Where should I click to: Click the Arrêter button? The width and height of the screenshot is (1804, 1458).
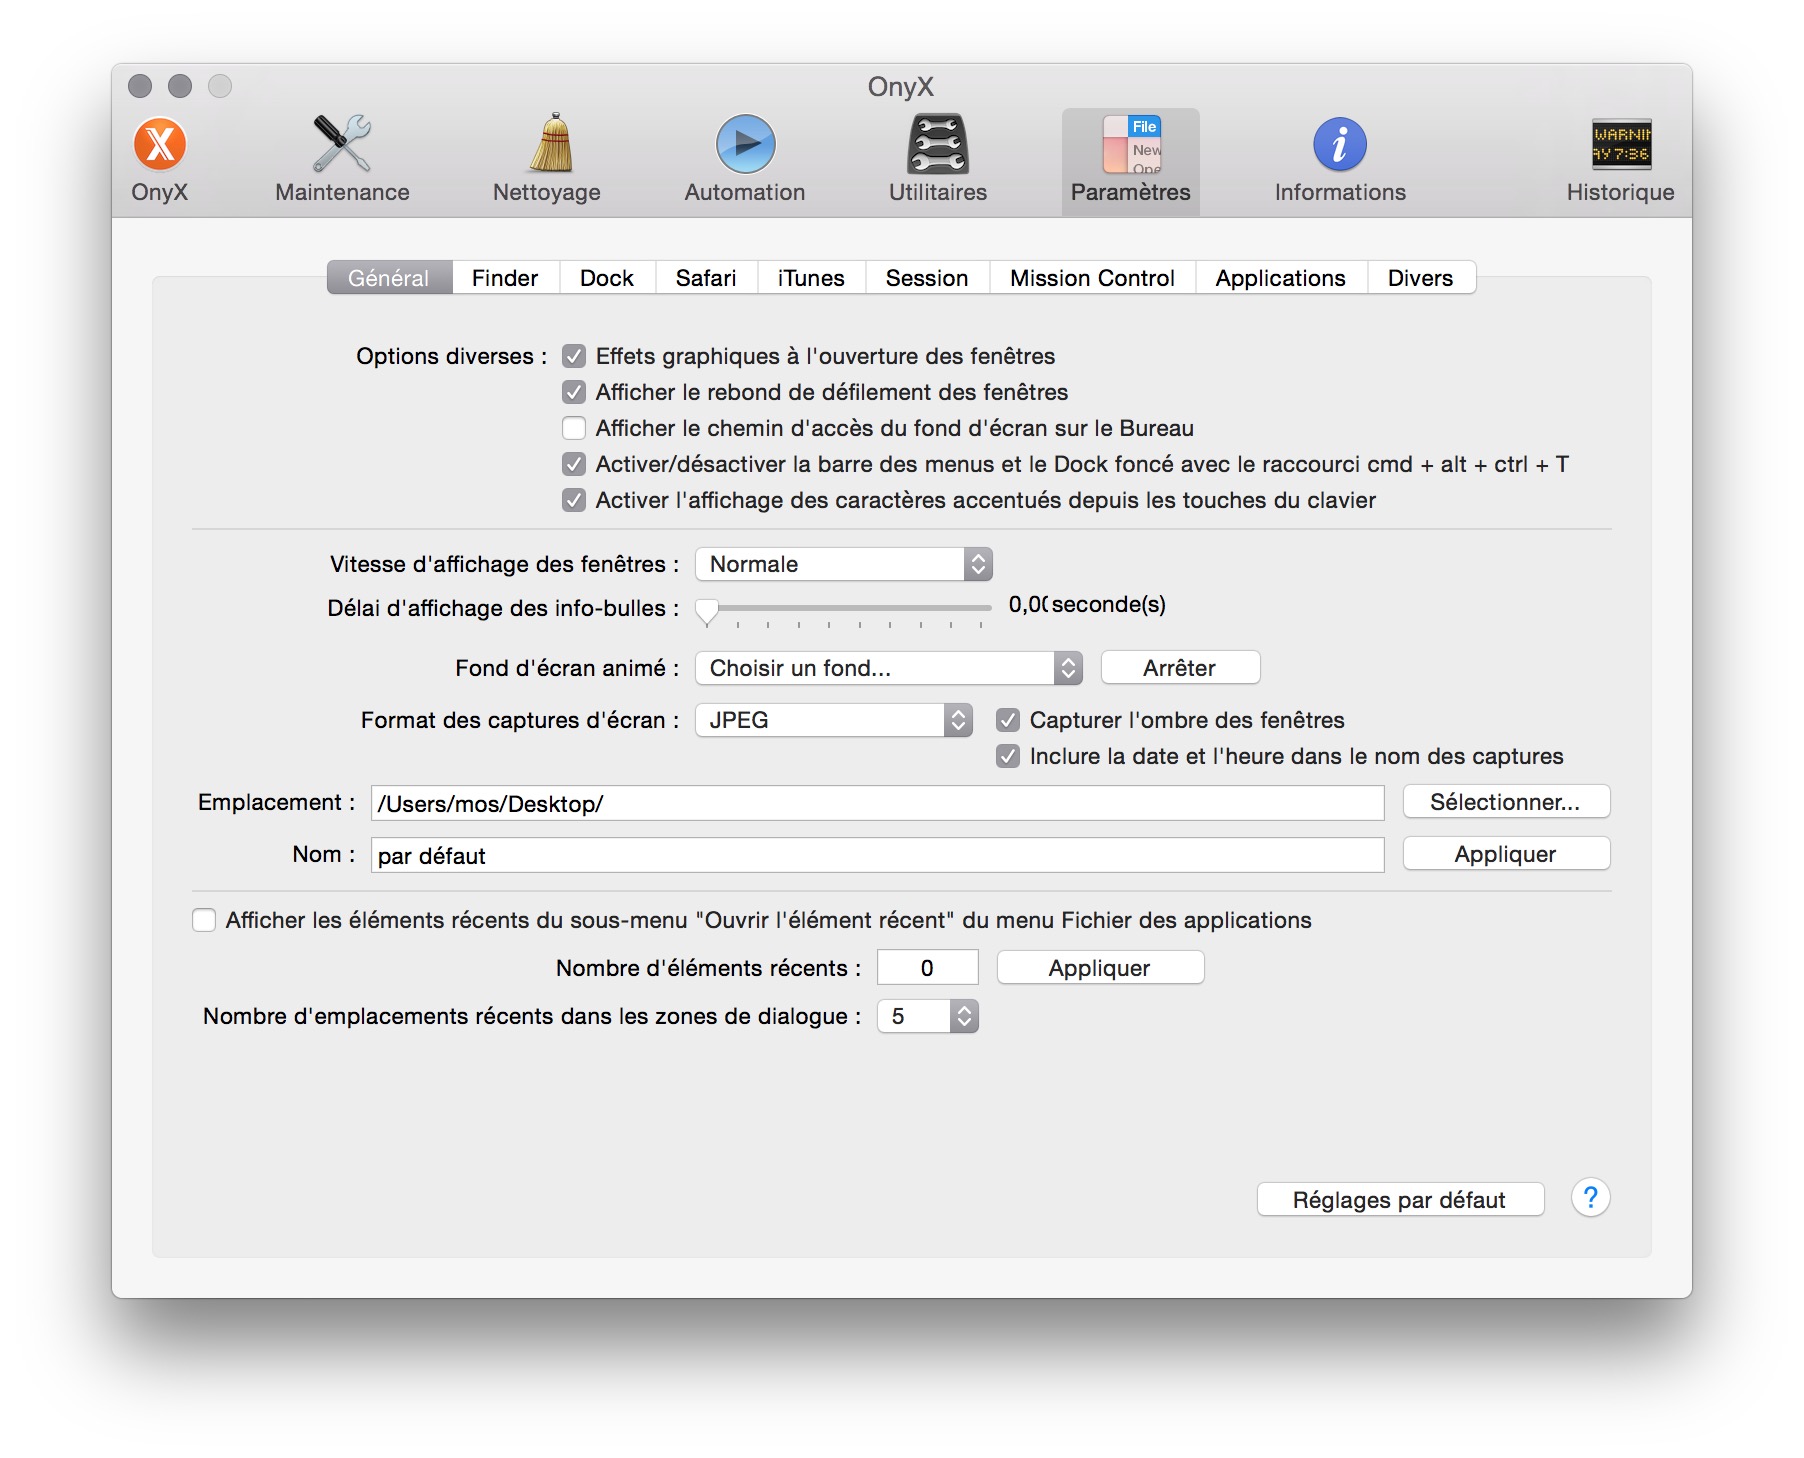coord(1180,668)
